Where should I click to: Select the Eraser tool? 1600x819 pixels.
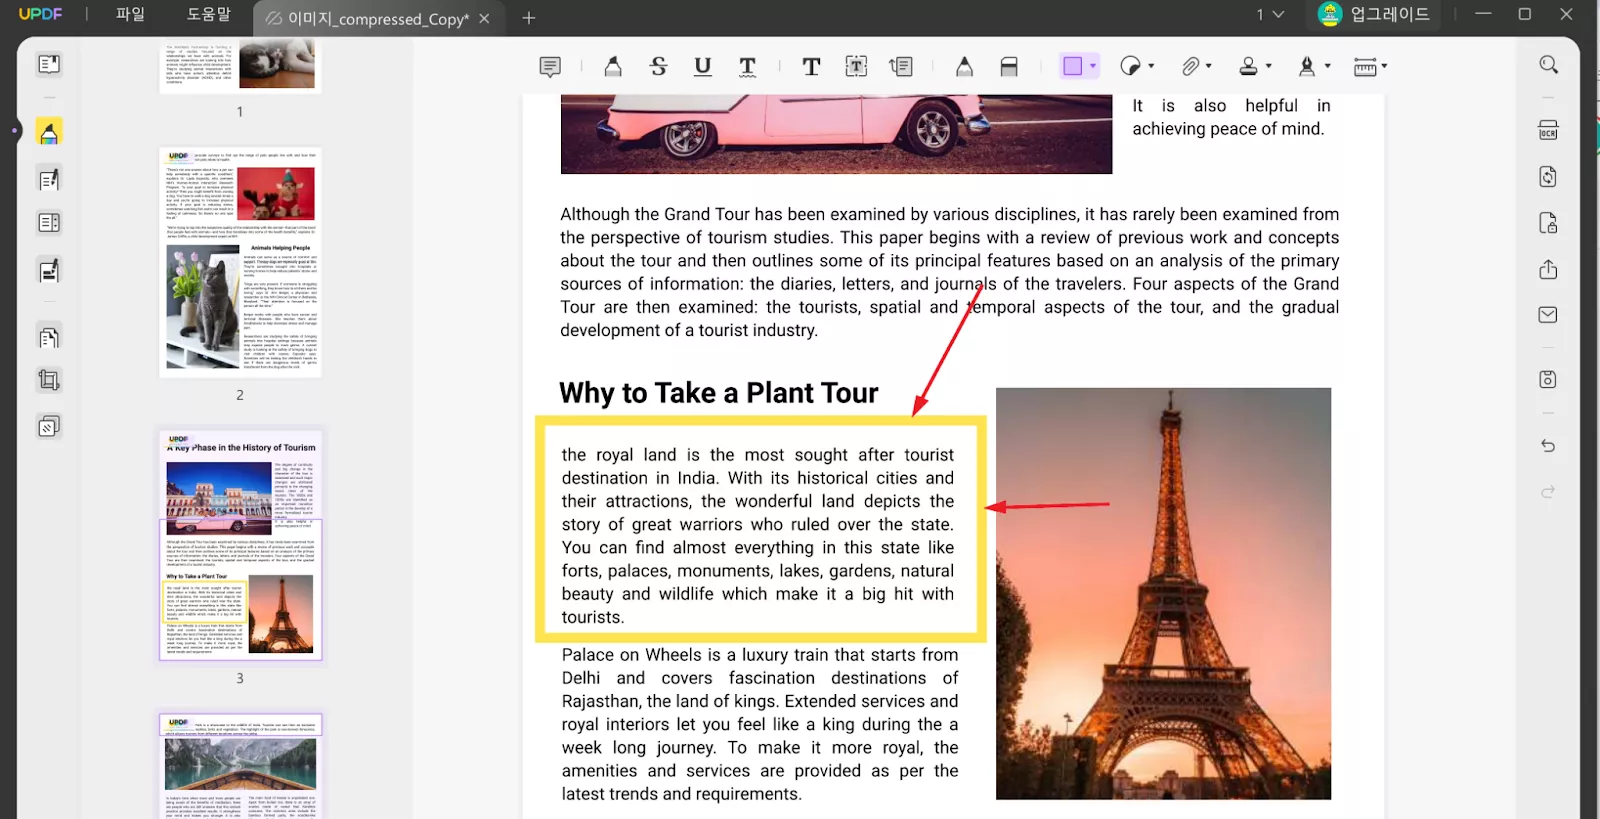click(1009, 67)
